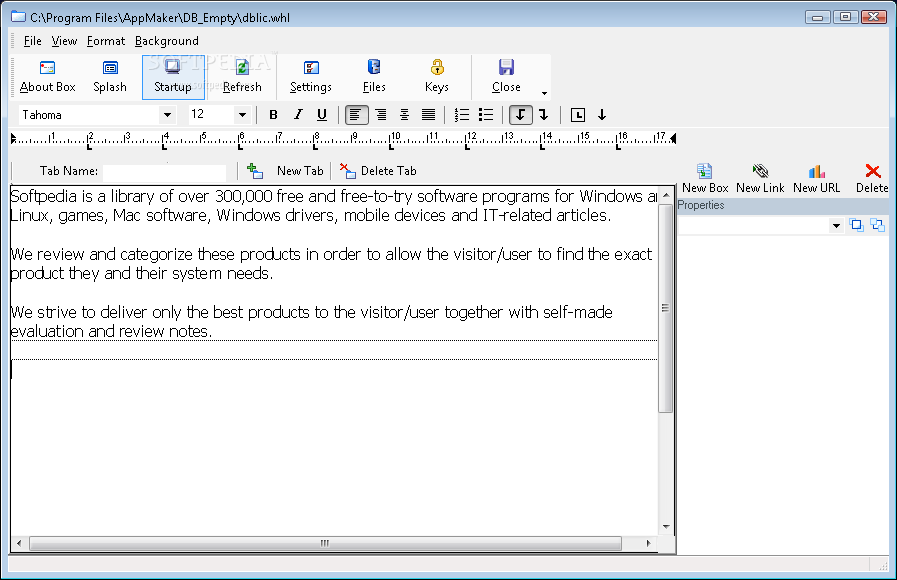This screenshot has height=580, width=897.
Task: Insert a bulleted list
Action: (x=486, y=115)
